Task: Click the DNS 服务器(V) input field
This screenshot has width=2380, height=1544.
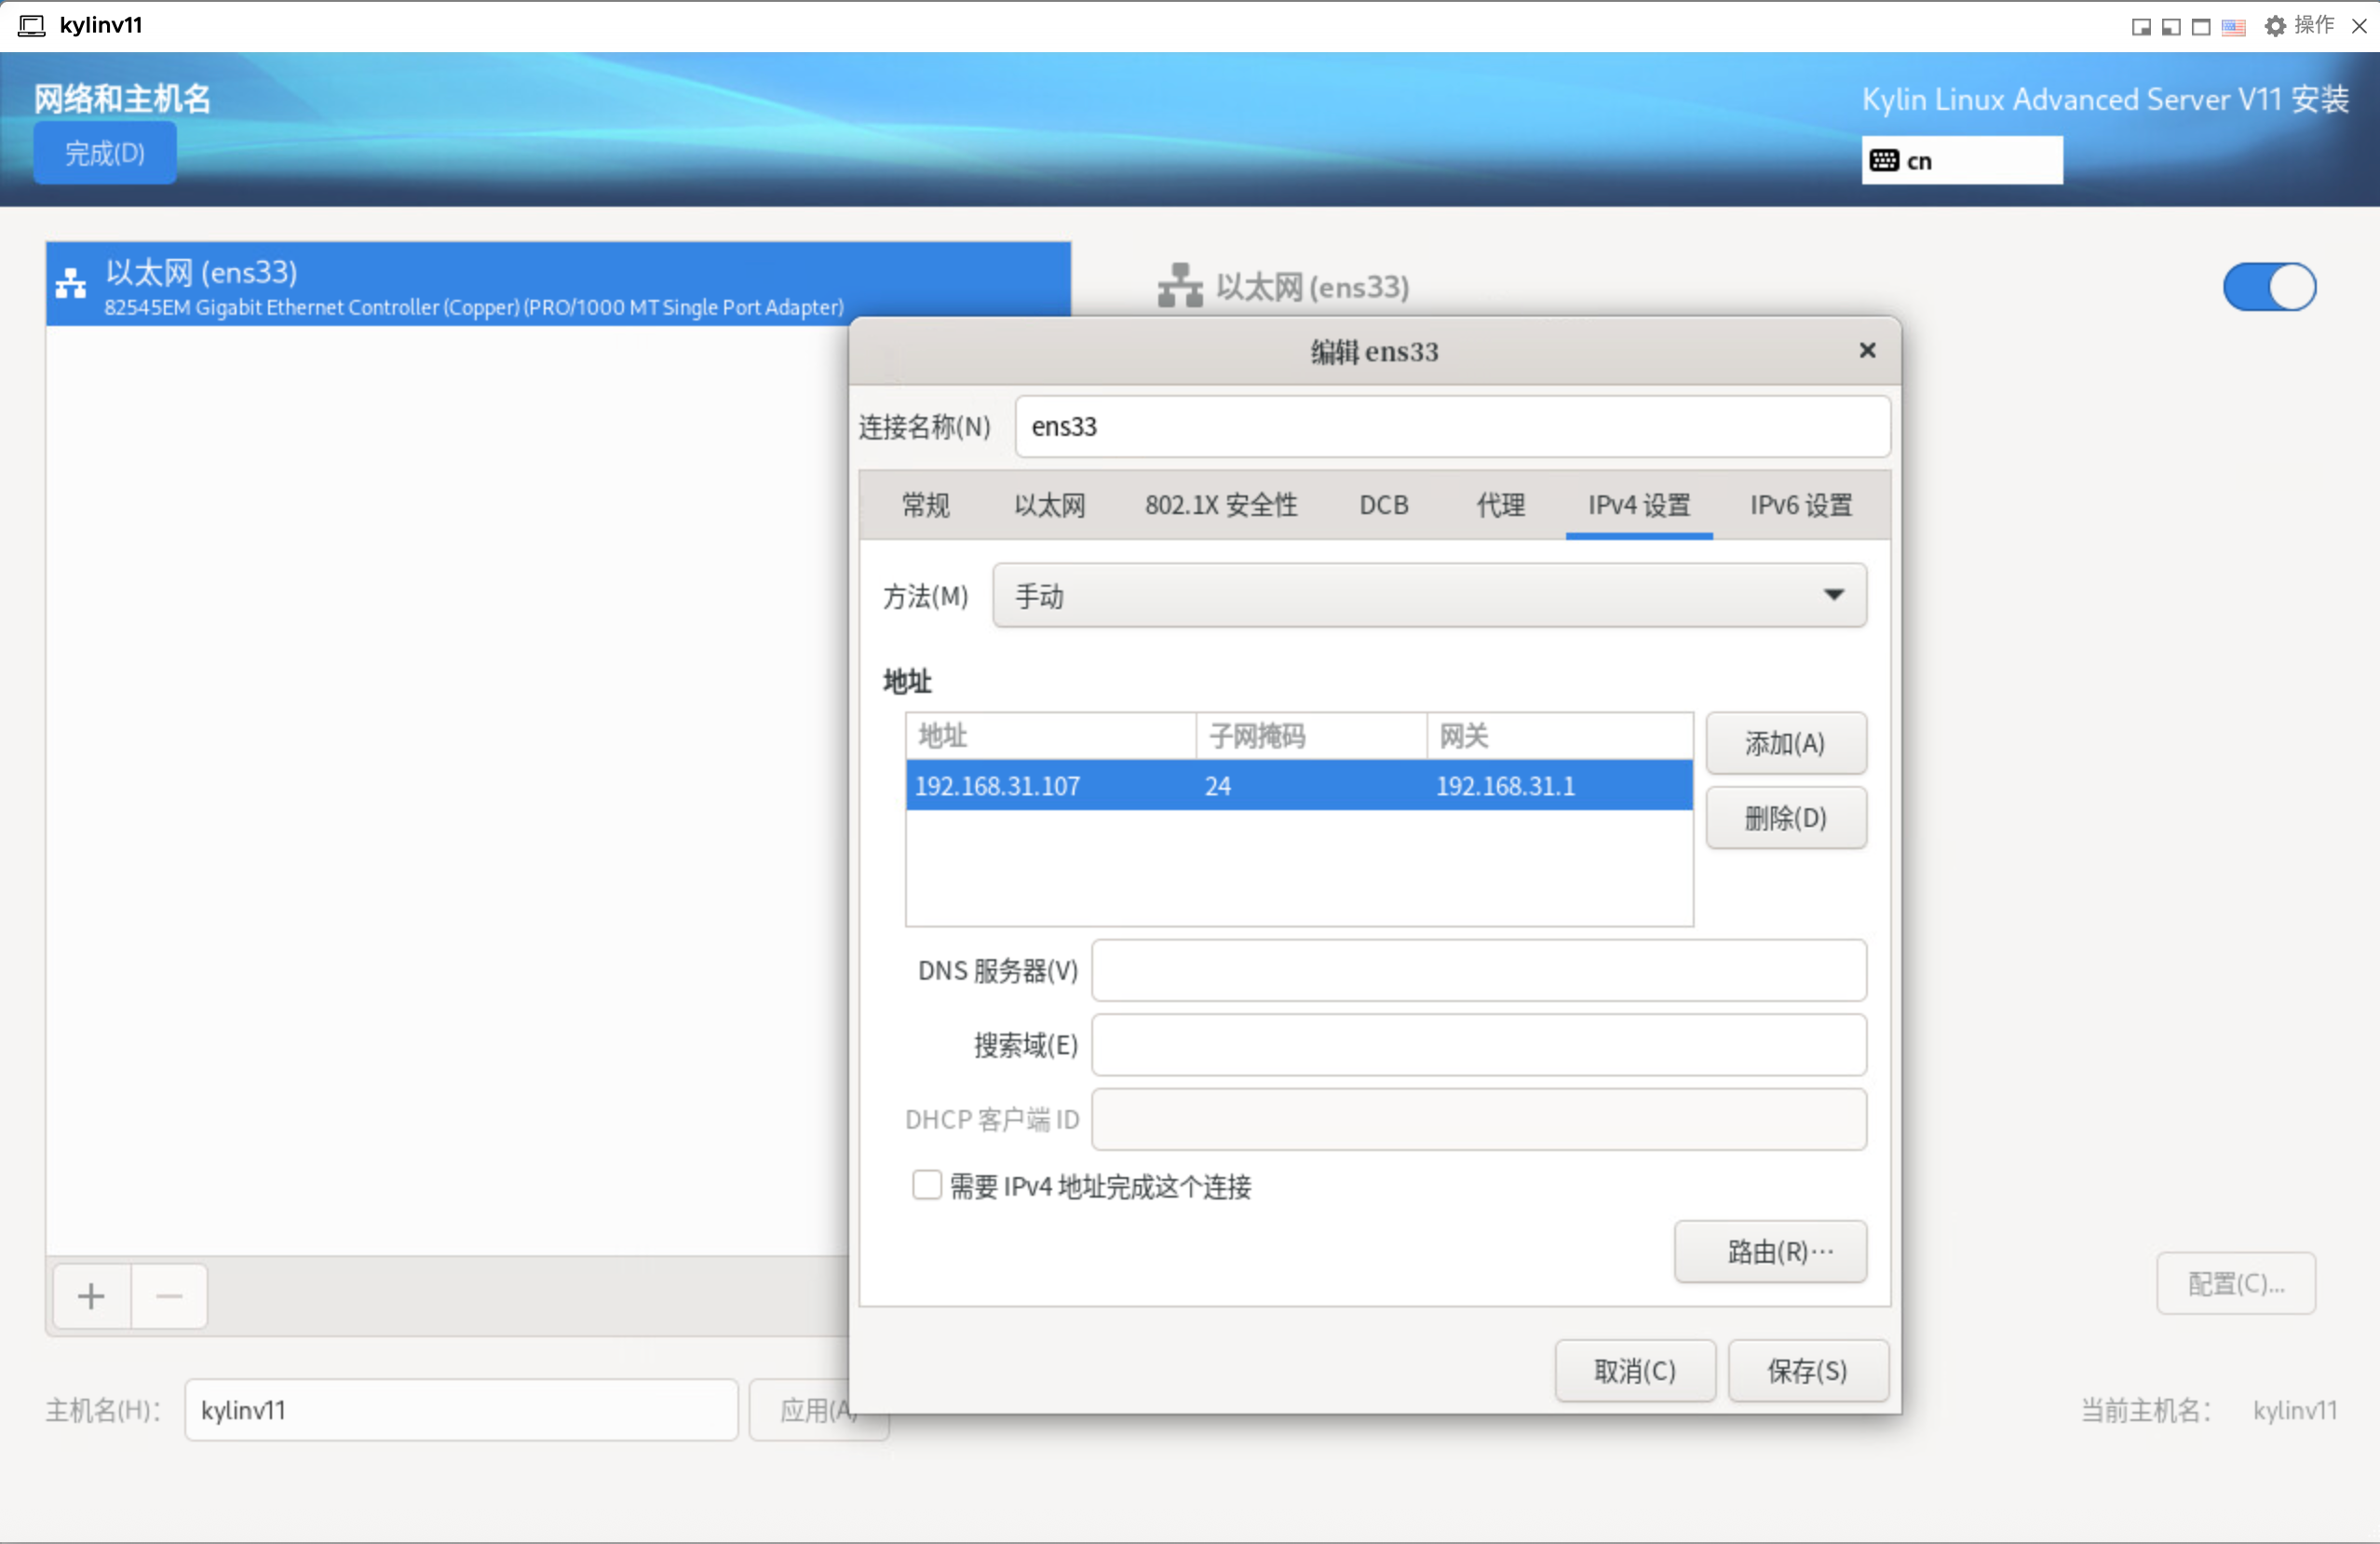Action: tap(1477, 970)
